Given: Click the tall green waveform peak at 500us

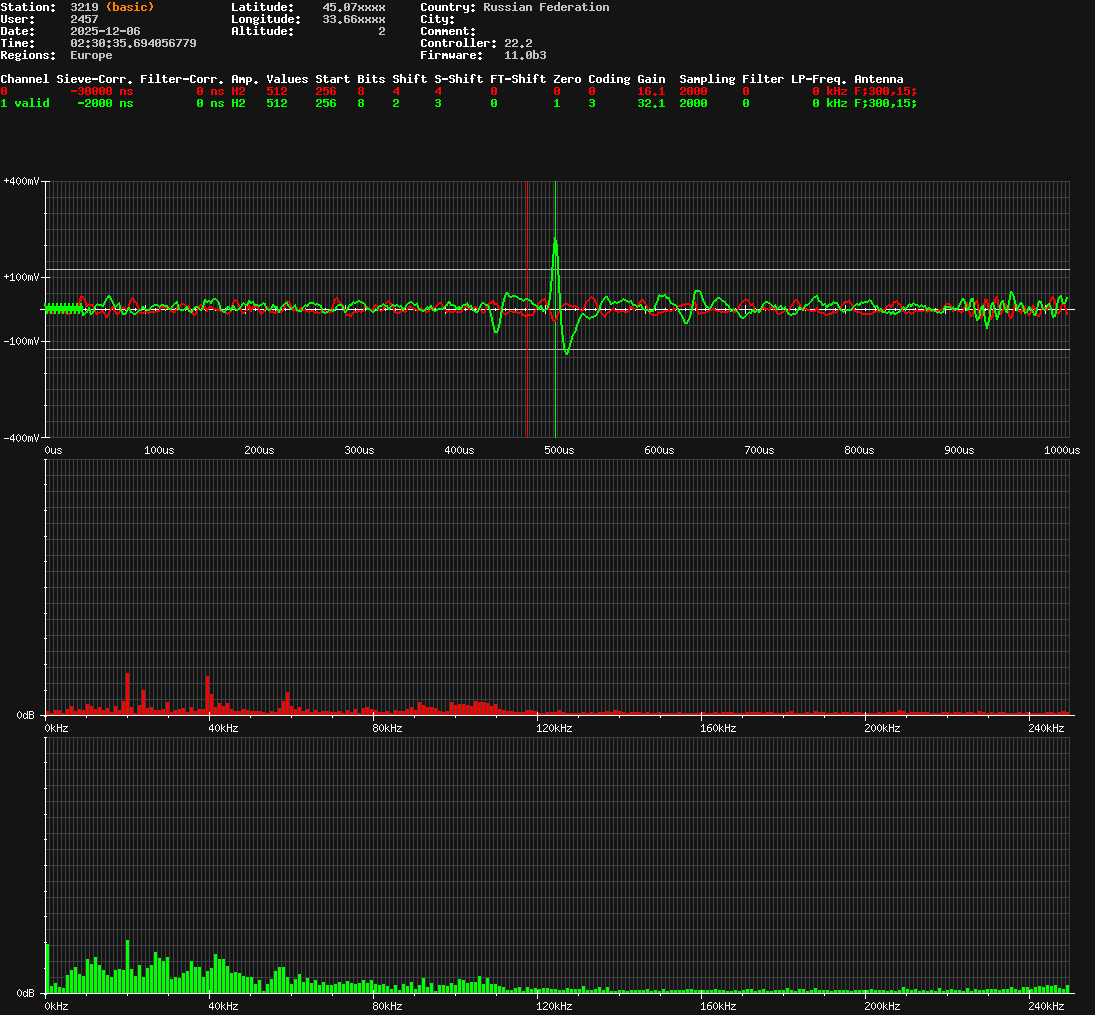Looking at the screenshot, I should click(555, 241).
